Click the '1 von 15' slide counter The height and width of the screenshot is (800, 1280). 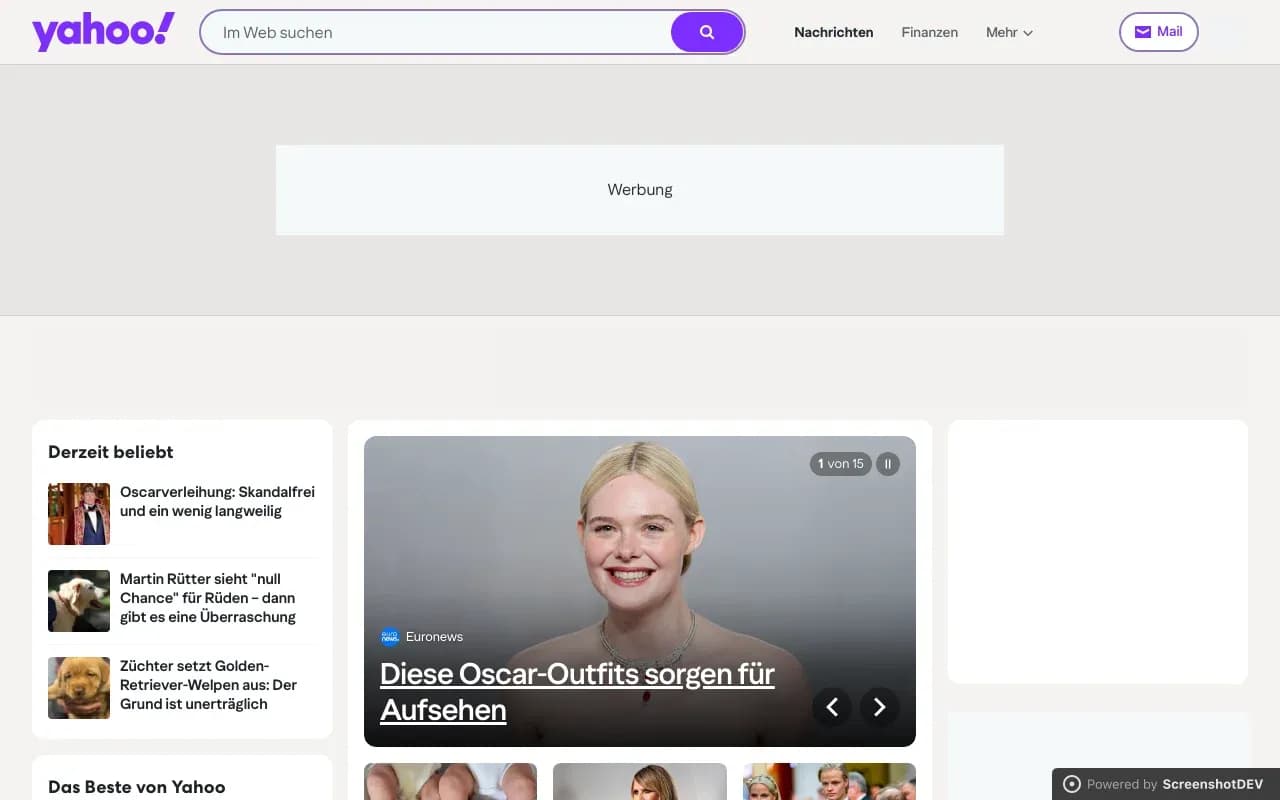841,464
